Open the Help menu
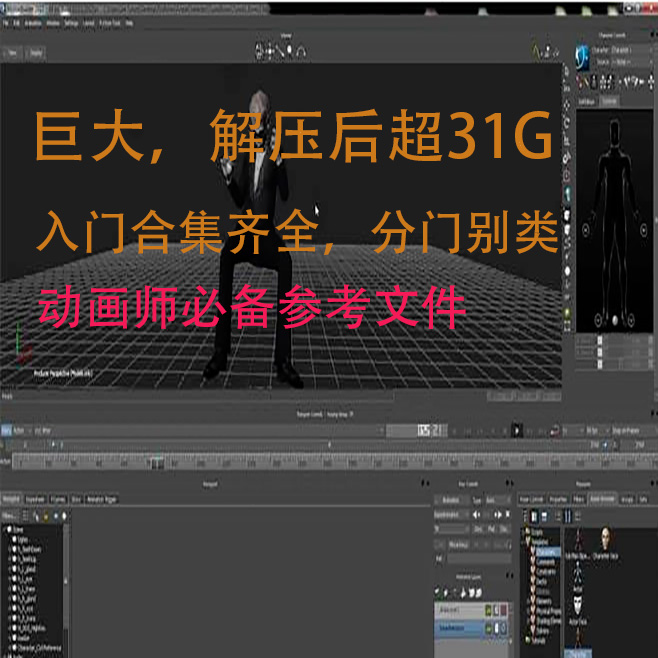The image size is (658, 658). click(x=129, y=23)
